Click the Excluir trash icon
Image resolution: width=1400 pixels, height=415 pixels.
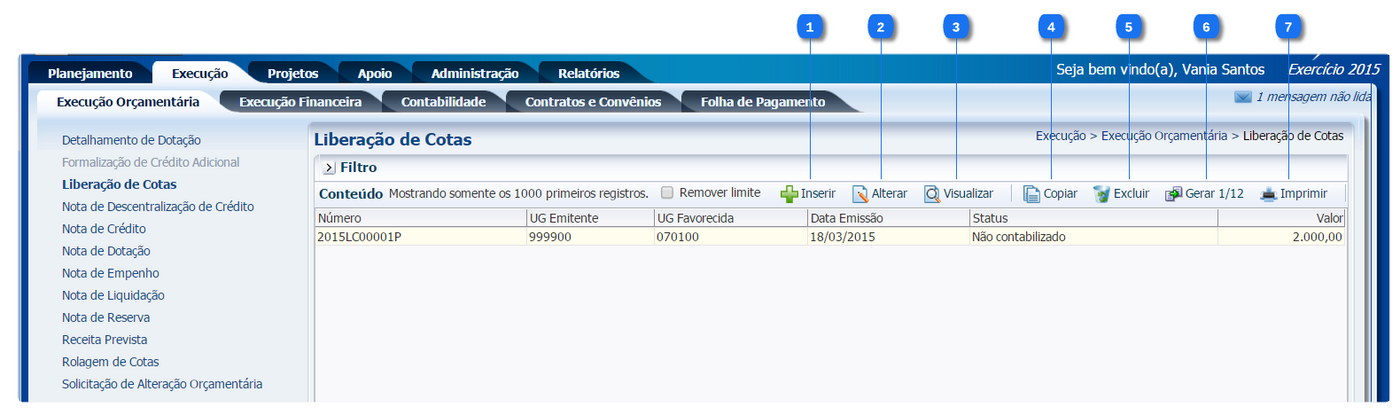[x=1101, y=194]
